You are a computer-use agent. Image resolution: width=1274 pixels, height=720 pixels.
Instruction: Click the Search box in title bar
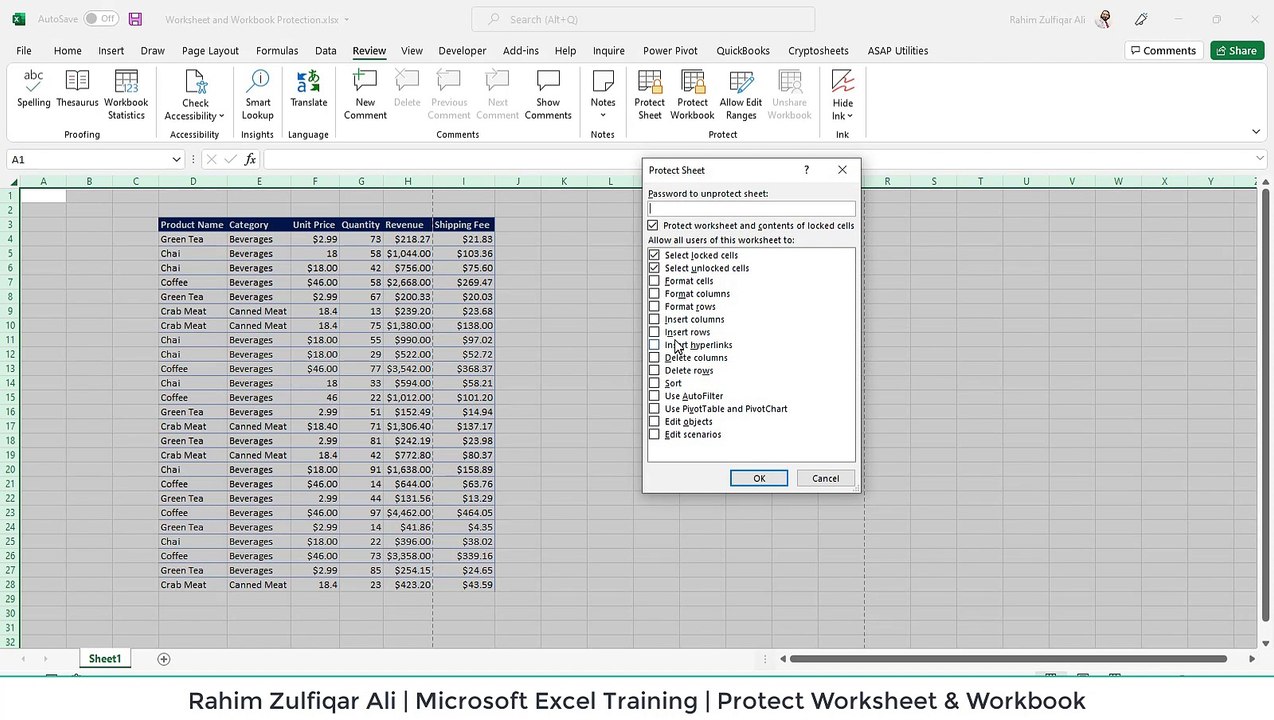[643, 19]
